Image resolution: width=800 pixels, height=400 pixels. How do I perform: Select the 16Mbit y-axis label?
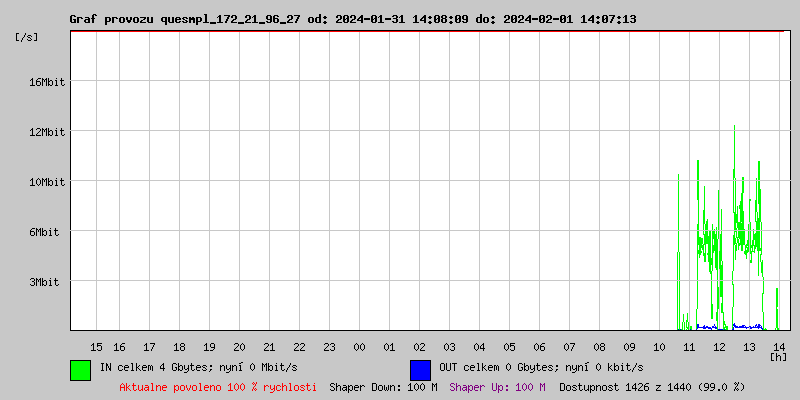pyautogui.click(x=46, y=82)
